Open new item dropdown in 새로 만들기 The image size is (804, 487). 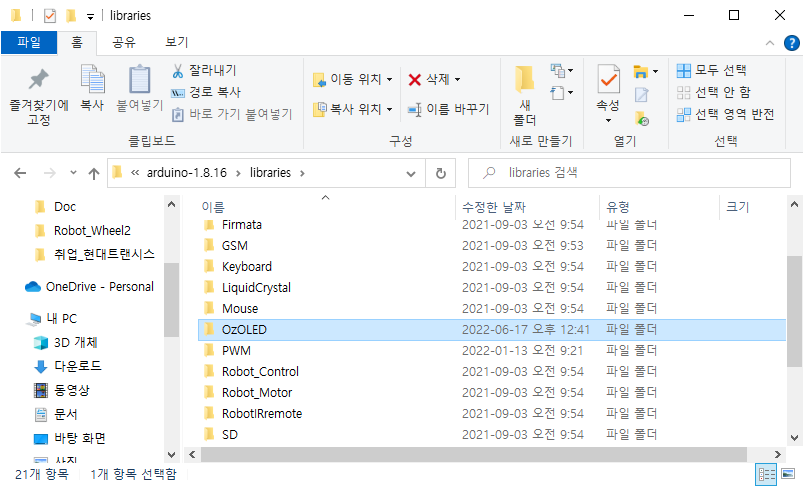pos(562,70)
